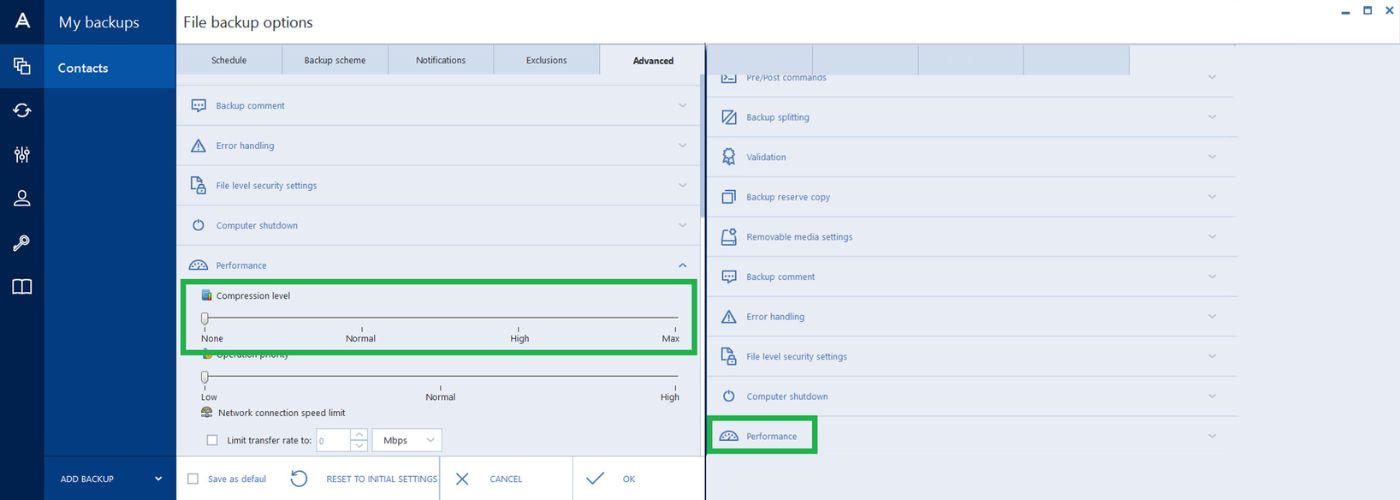Select the Contacts backup item
This screenshot has width=1400, height=500.
110,67
